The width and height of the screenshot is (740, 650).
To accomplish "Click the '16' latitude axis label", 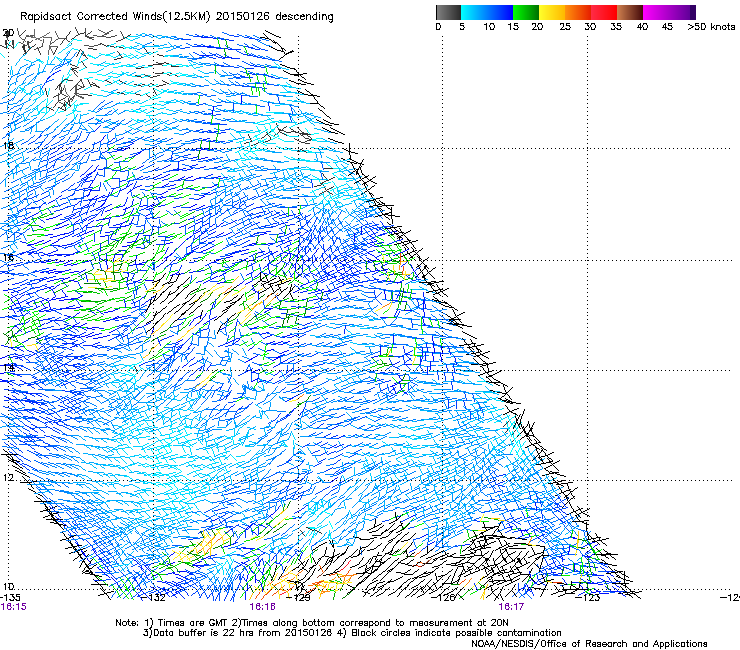I will click(x=8, y=257).
